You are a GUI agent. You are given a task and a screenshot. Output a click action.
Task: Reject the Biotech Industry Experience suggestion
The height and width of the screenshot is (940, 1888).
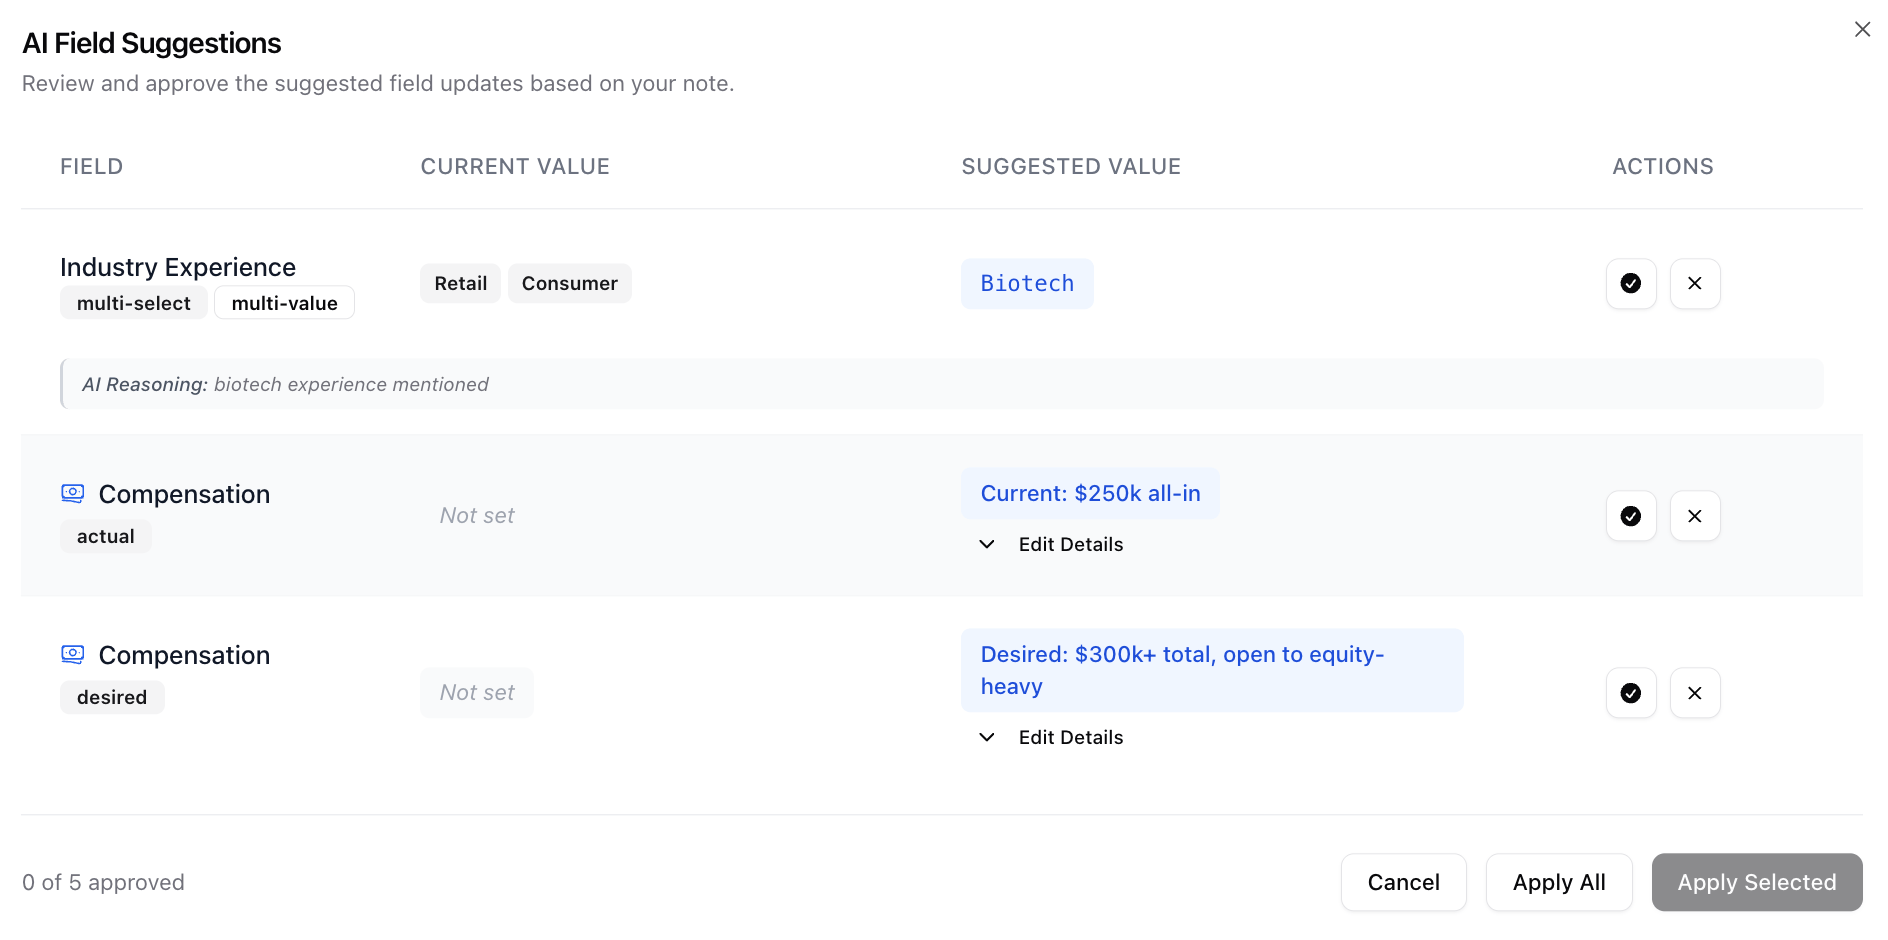(x=1695, y=284)
